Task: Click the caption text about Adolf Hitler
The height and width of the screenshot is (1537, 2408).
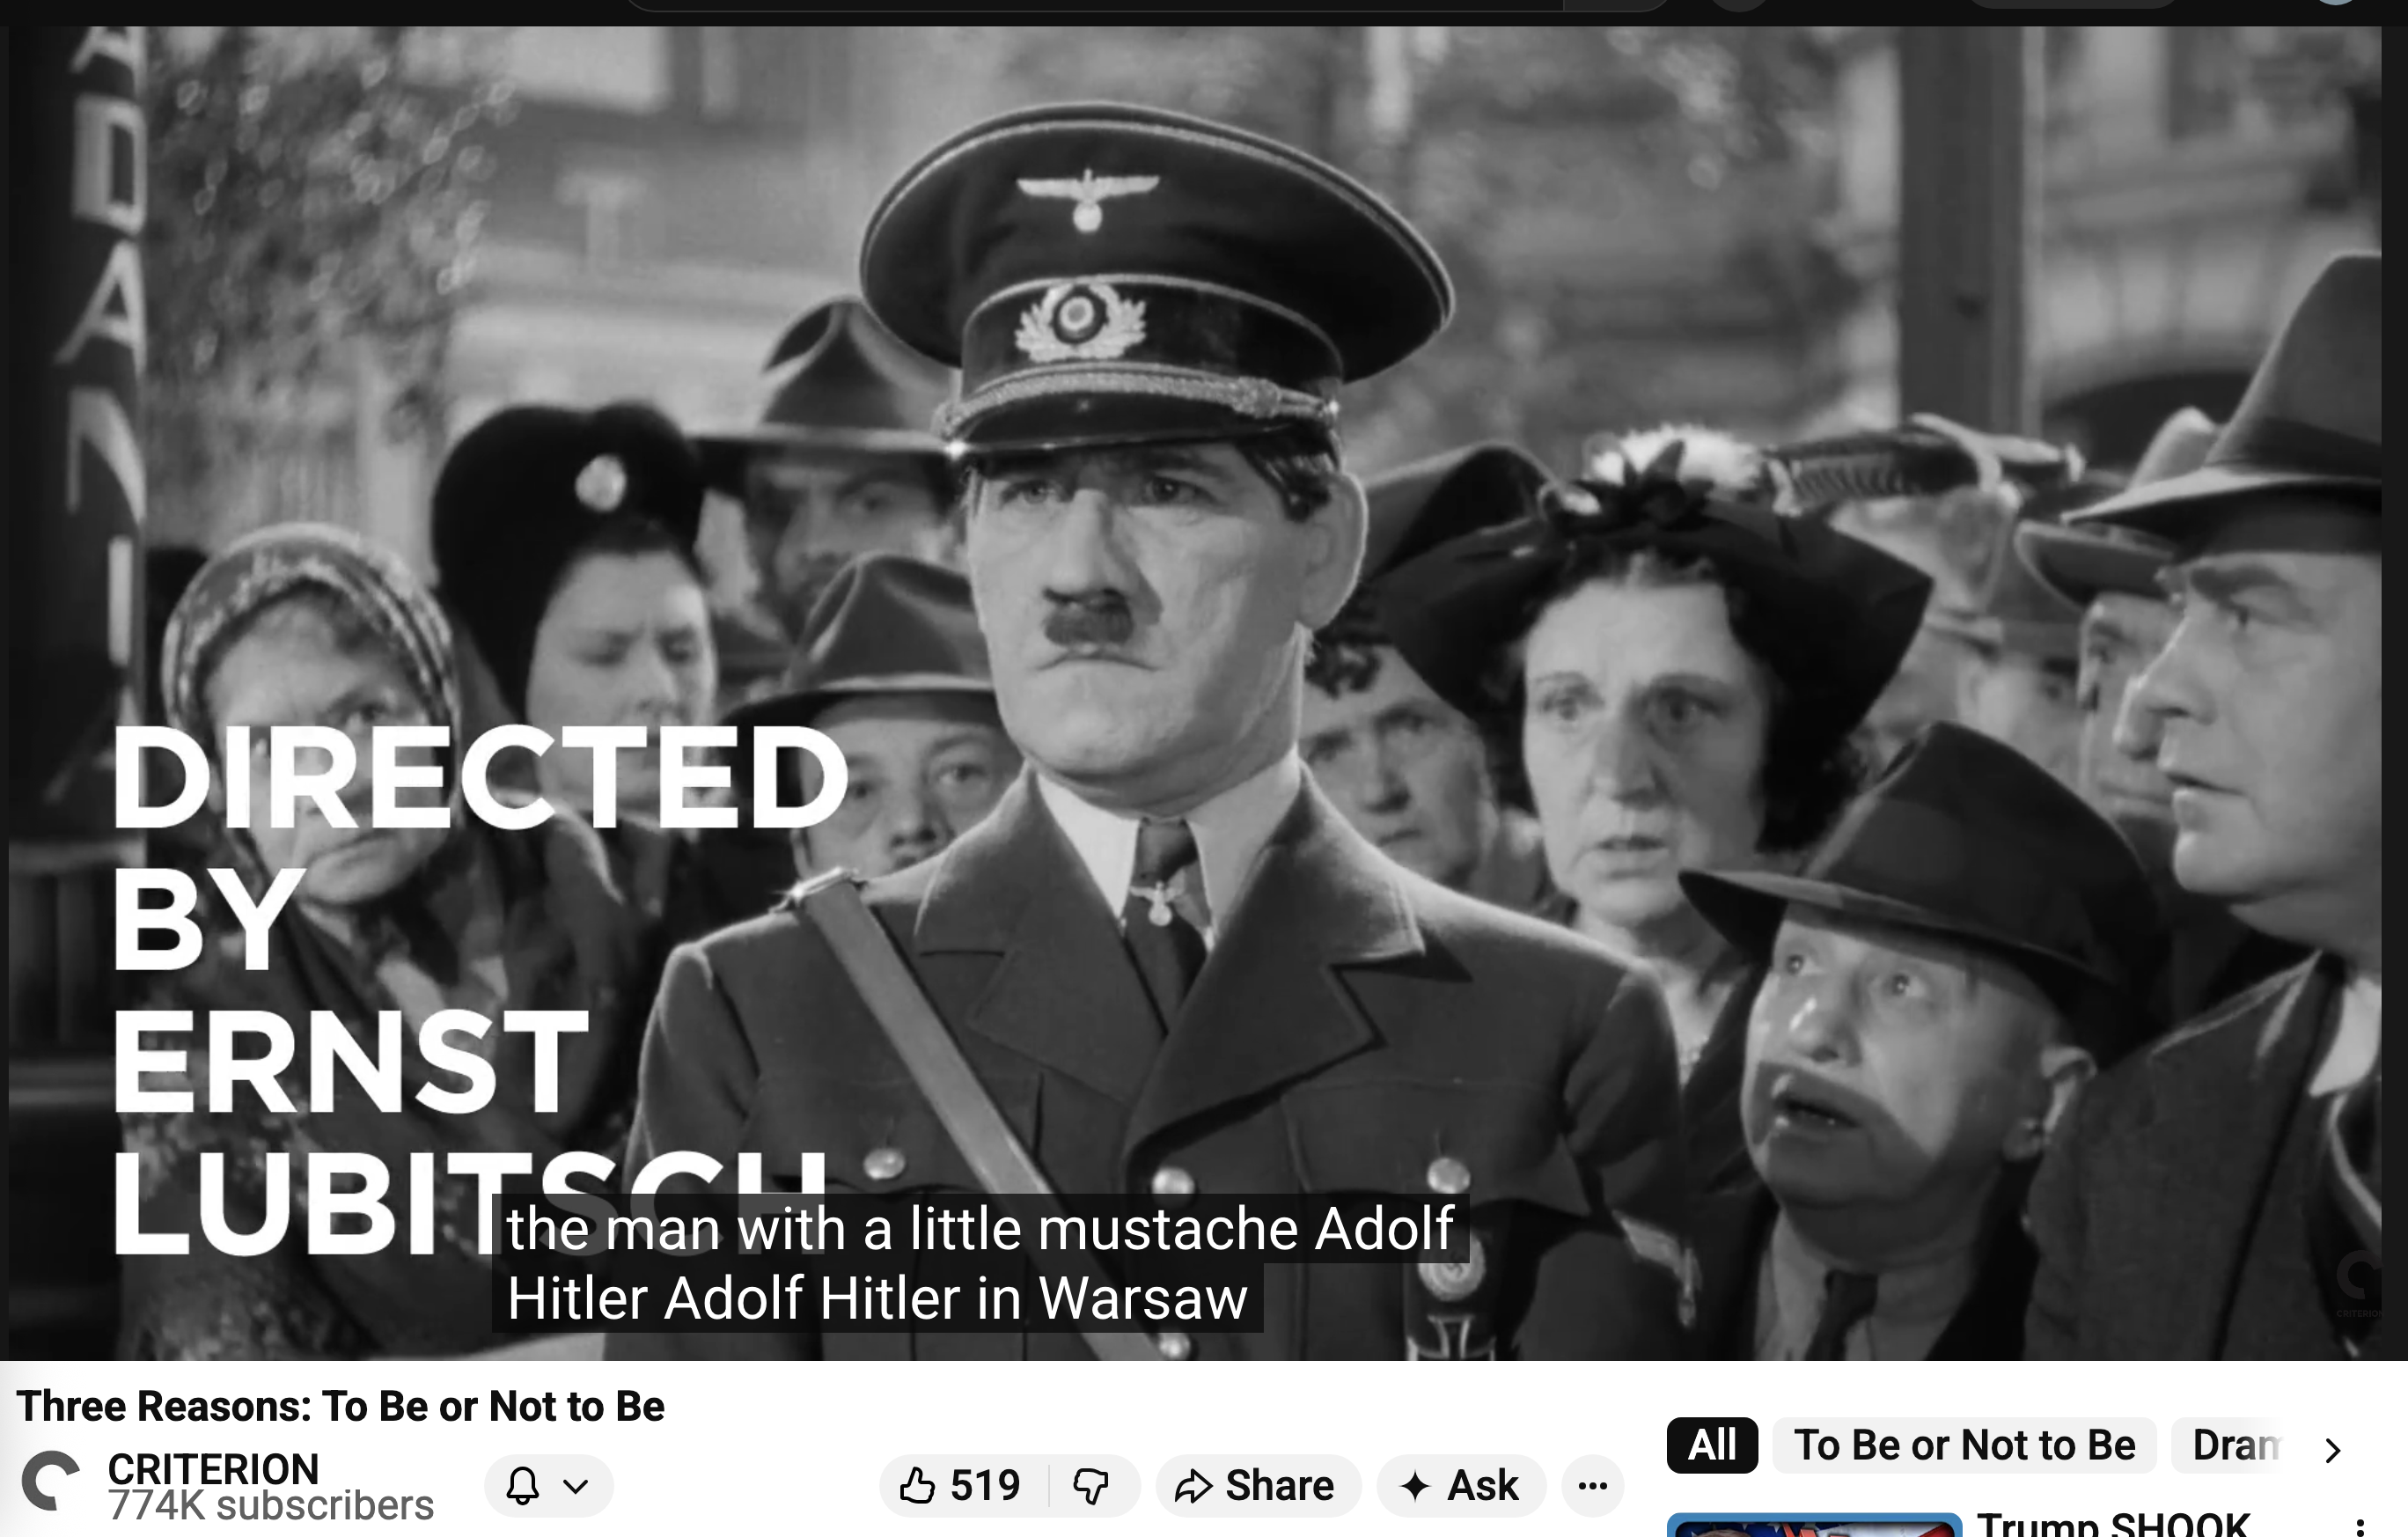Action: click(x=980, y=1262)
